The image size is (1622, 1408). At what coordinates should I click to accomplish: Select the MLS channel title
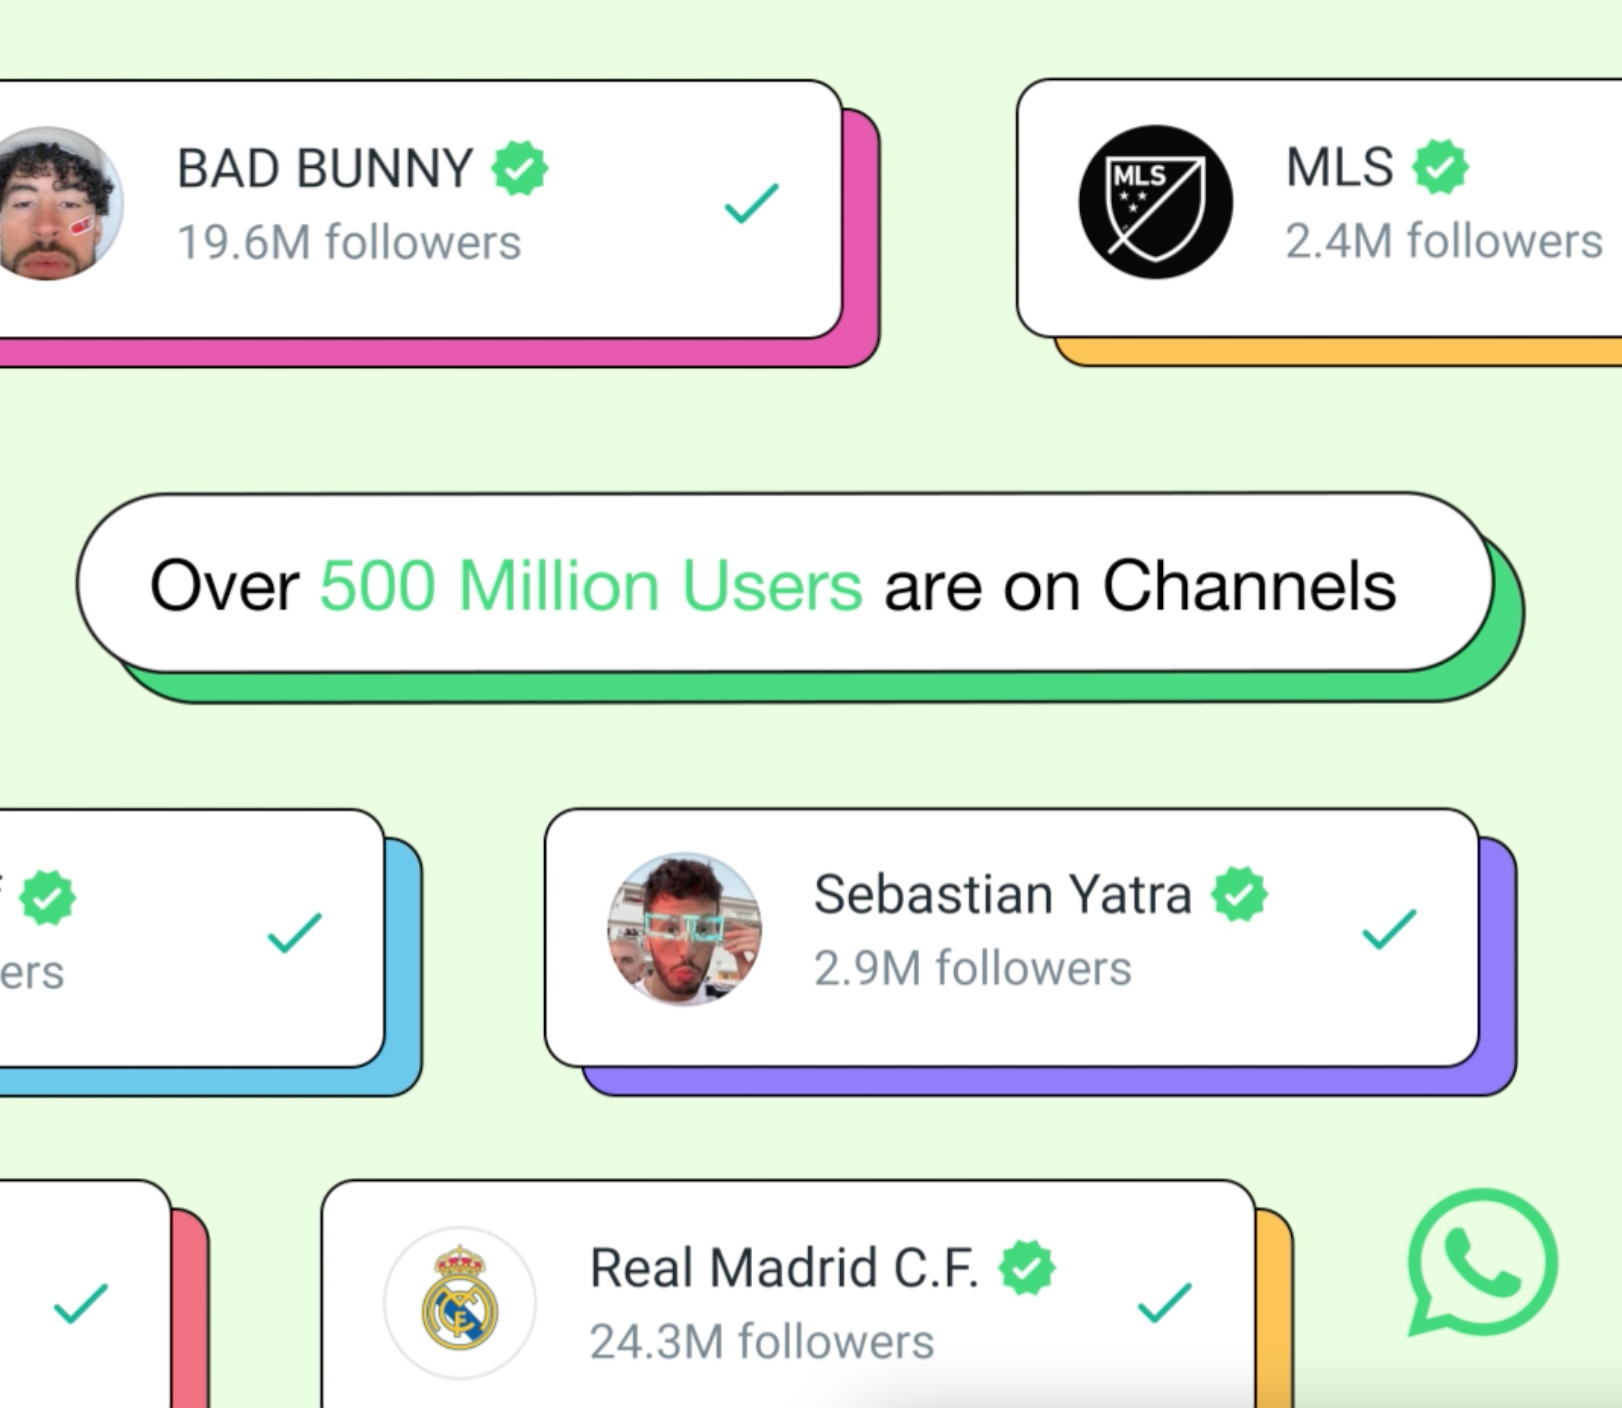[x=1340, y=166]
